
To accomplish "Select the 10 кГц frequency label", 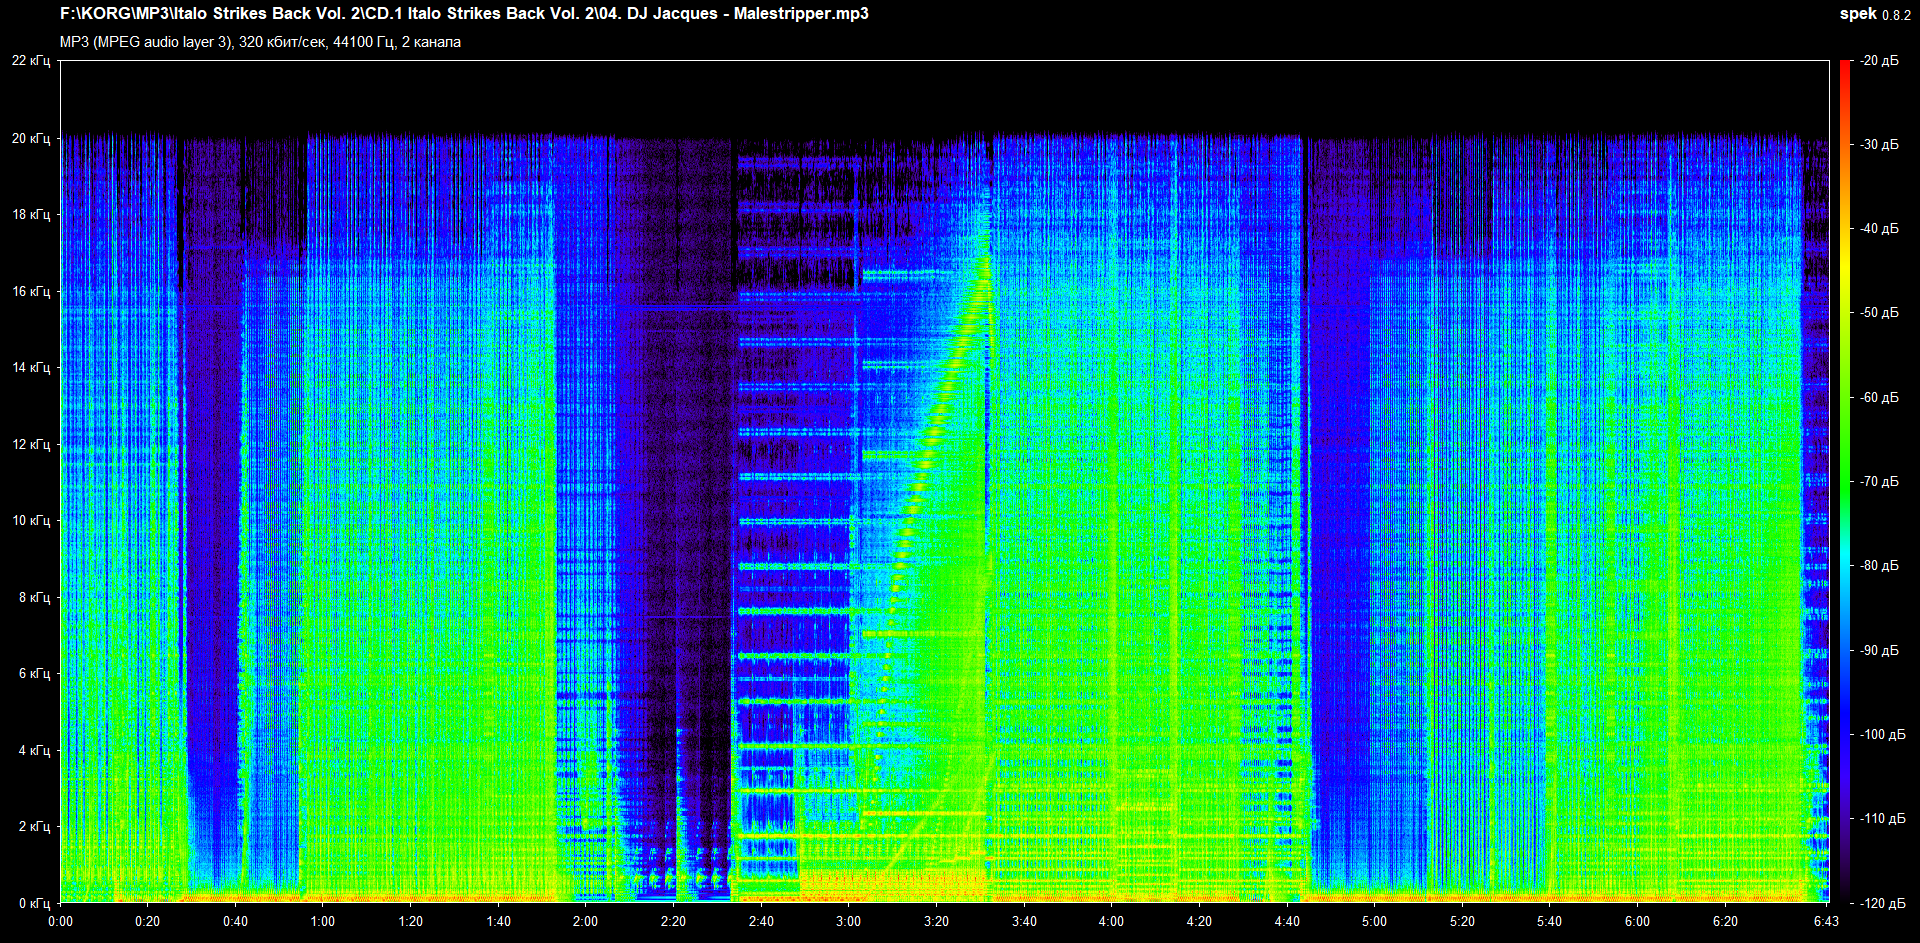I will click(31, 520).
